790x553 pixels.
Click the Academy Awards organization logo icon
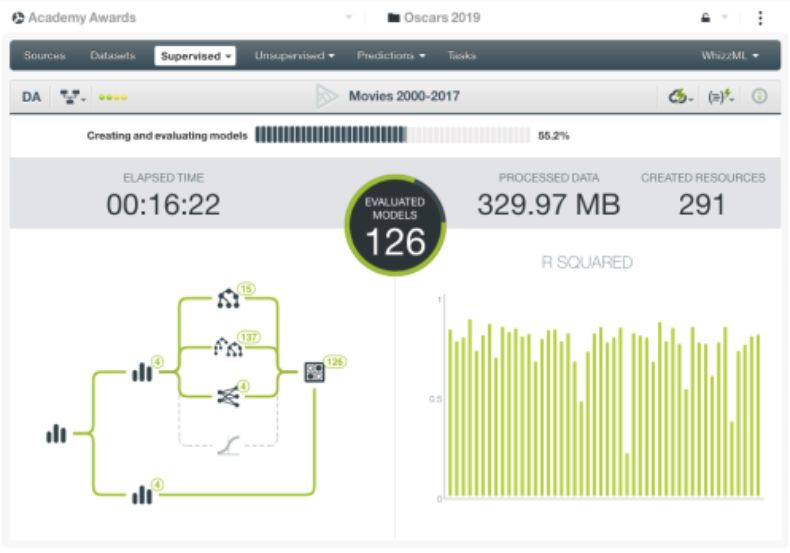[18, 18]
